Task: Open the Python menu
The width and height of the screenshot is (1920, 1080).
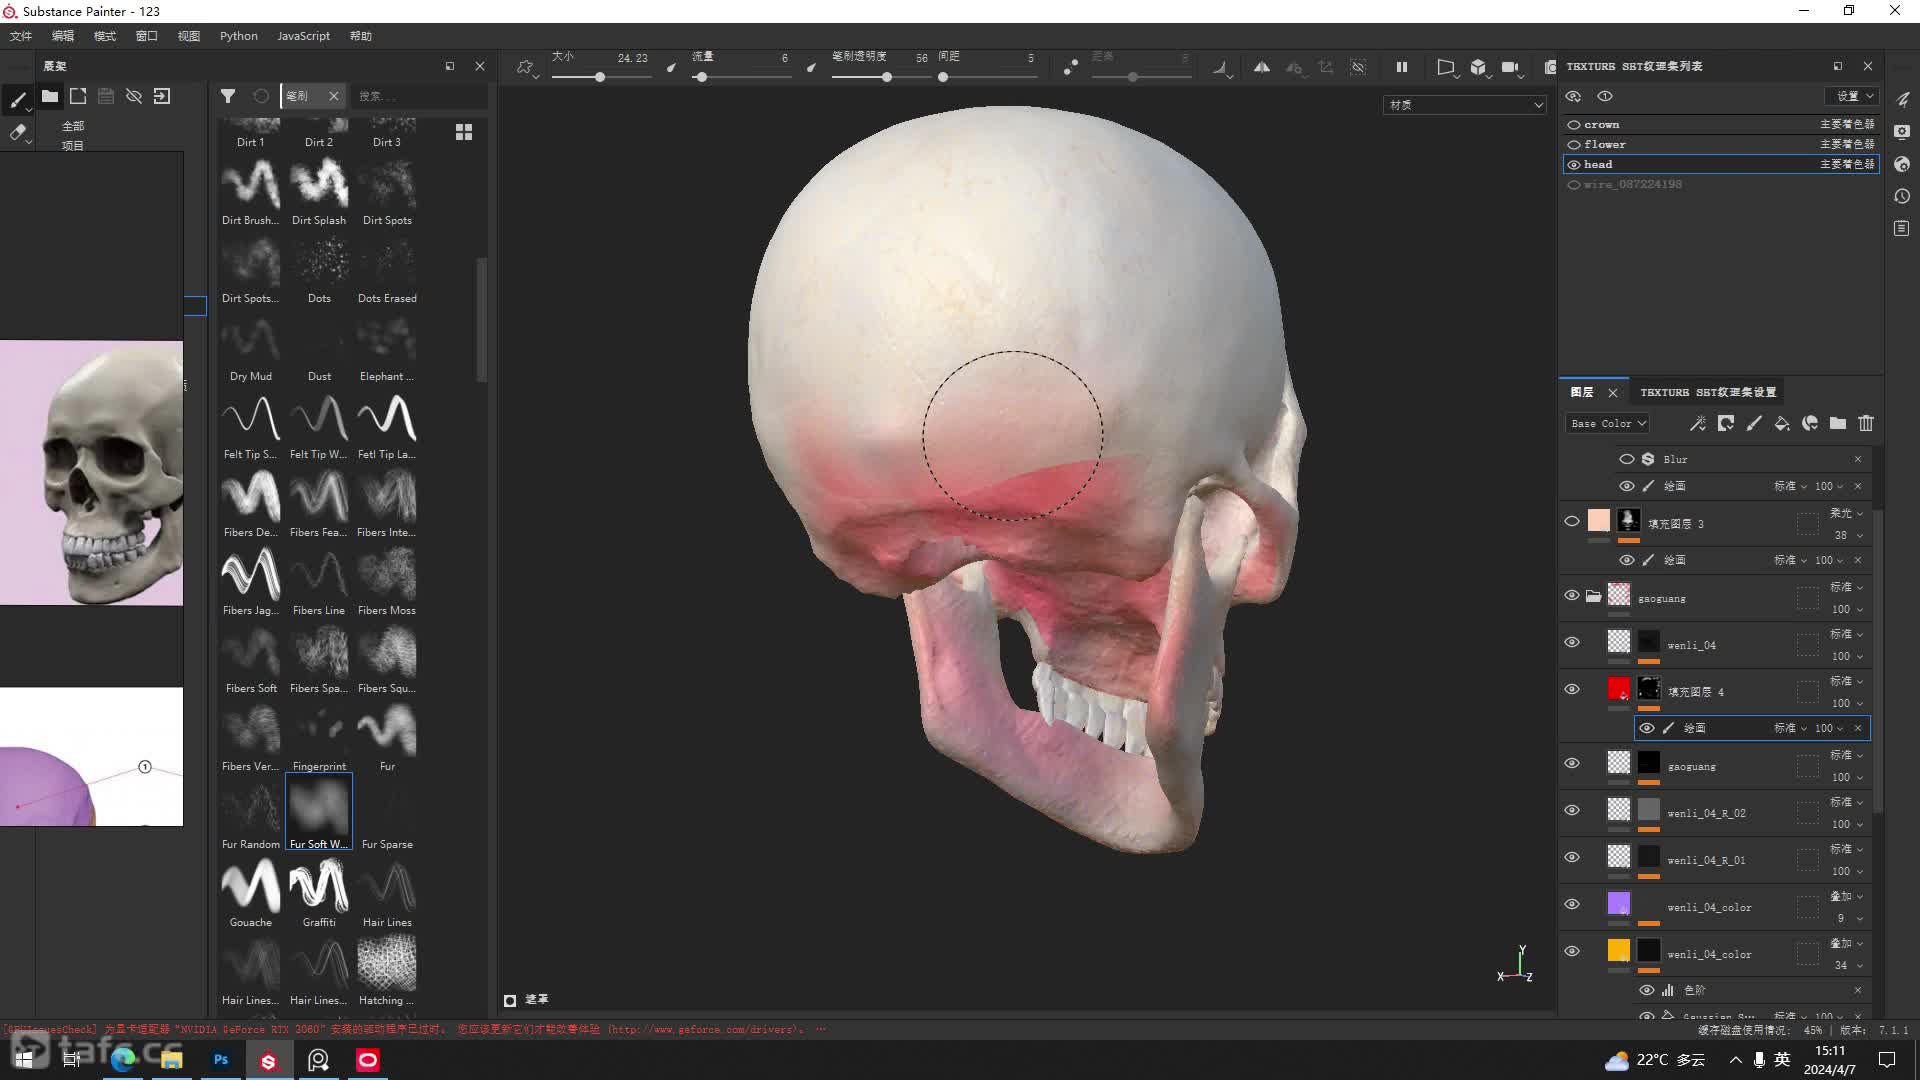Action: (239, 36)
